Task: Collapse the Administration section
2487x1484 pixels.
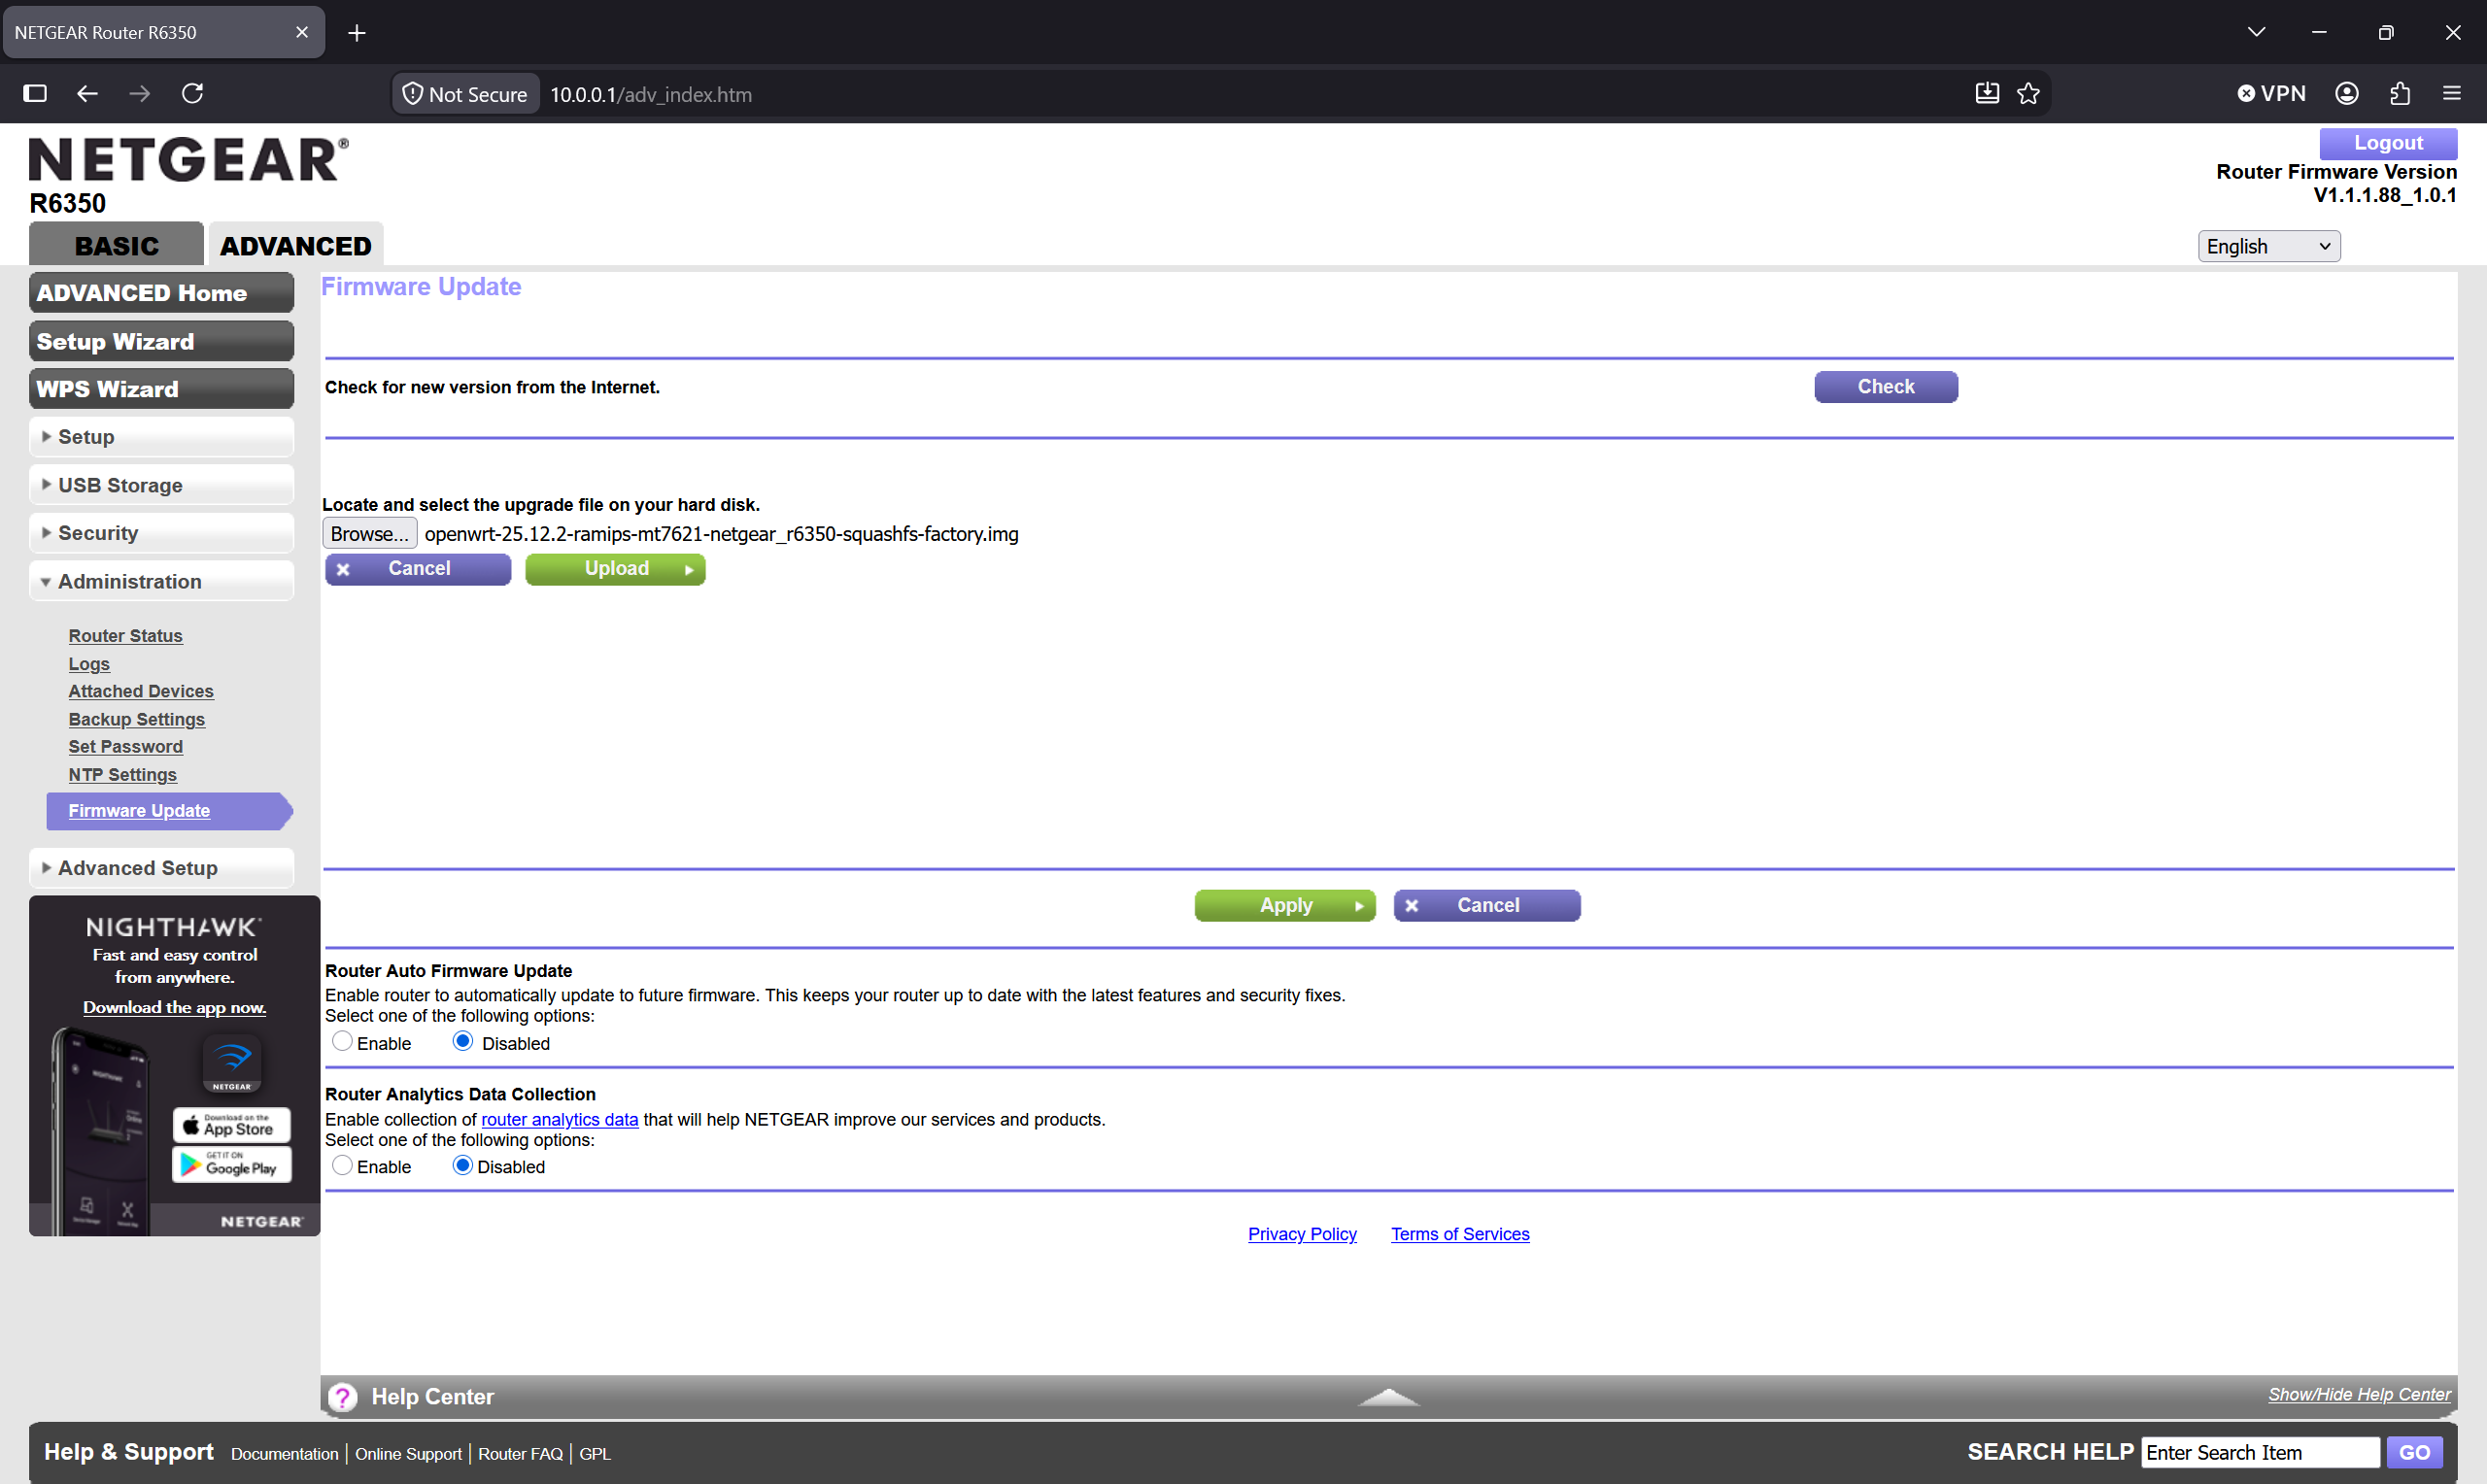Action: (x=162, y=581)
